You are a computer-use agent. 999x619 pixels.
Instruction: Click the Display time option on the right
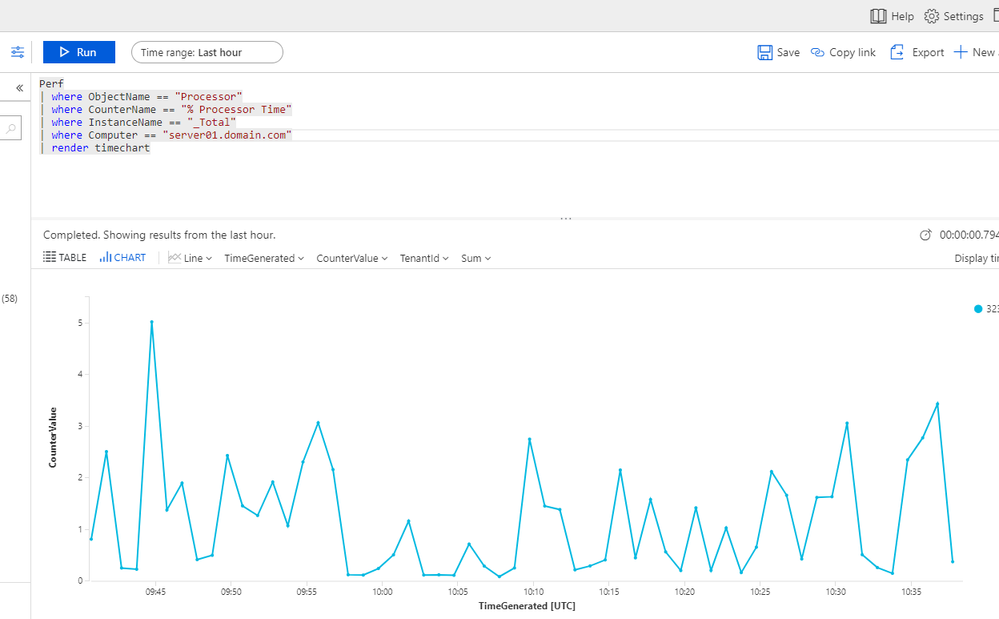click(975, 257)
